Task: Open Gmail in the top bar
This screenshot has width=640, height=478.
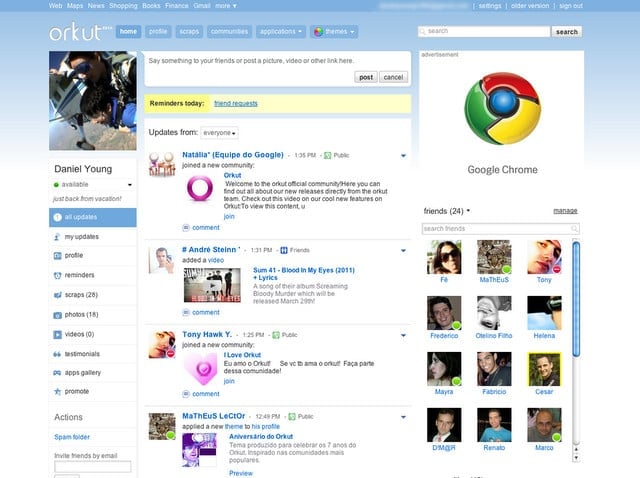Action: (x=202, y=6)
